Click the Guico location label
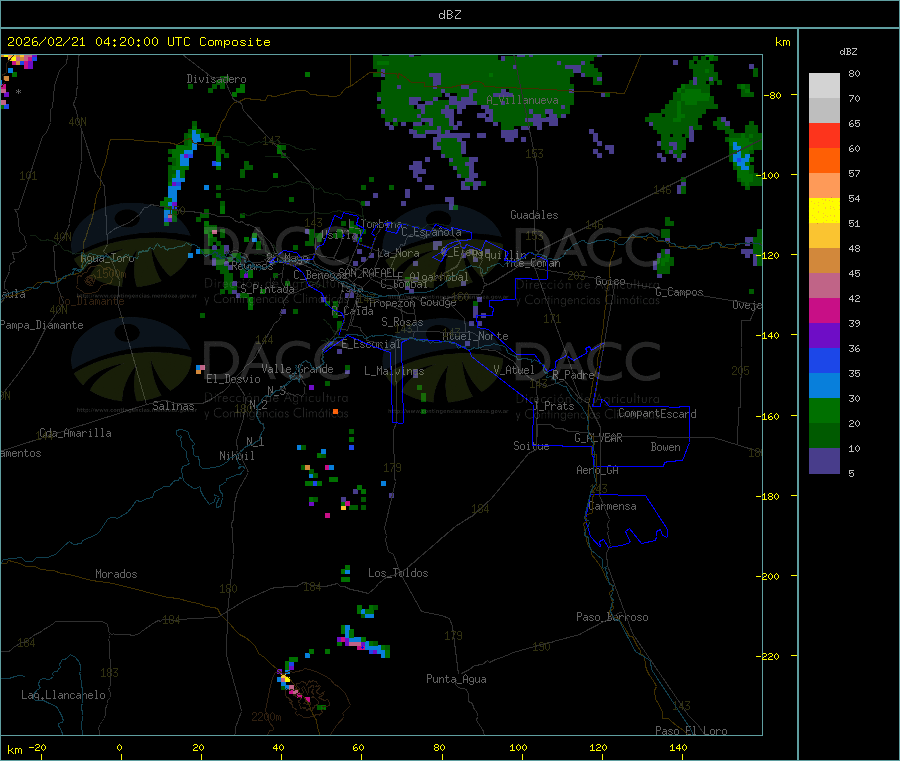This screenshot has height=761, width=900. [610, 281]
